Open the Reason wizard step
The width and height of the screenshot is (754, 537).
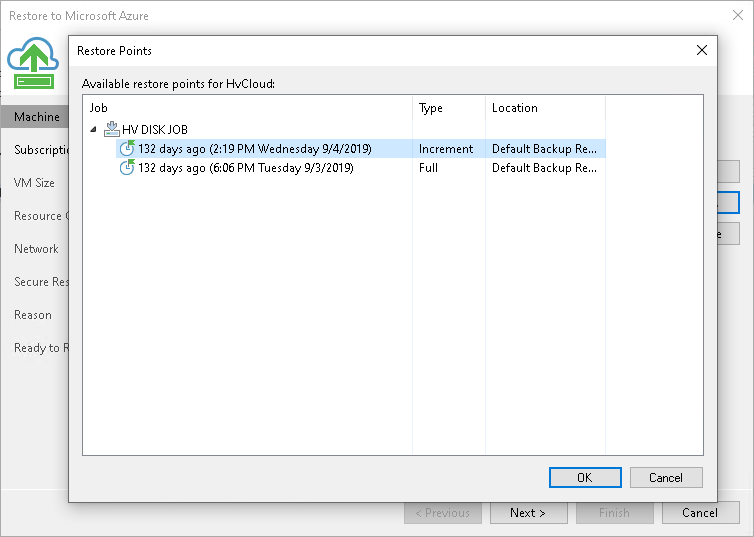[x=33, y=315]
